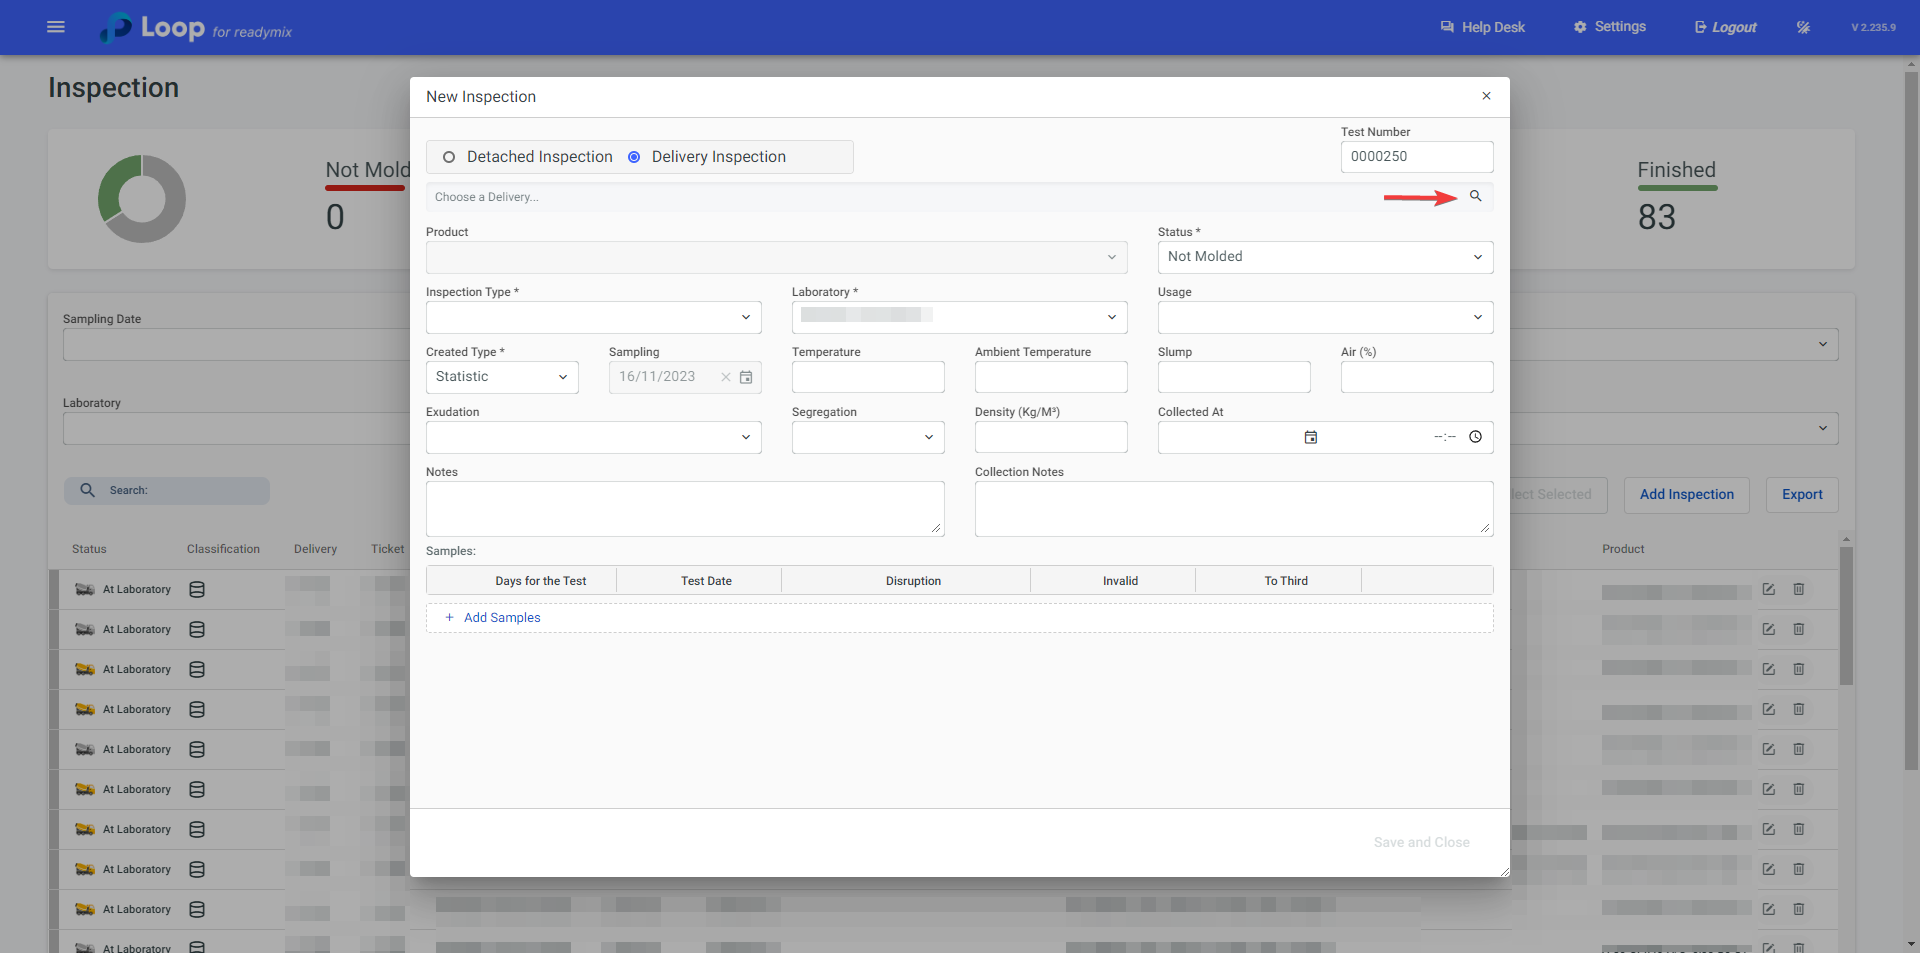Open Settings in the top bar

pos(1609,27)
